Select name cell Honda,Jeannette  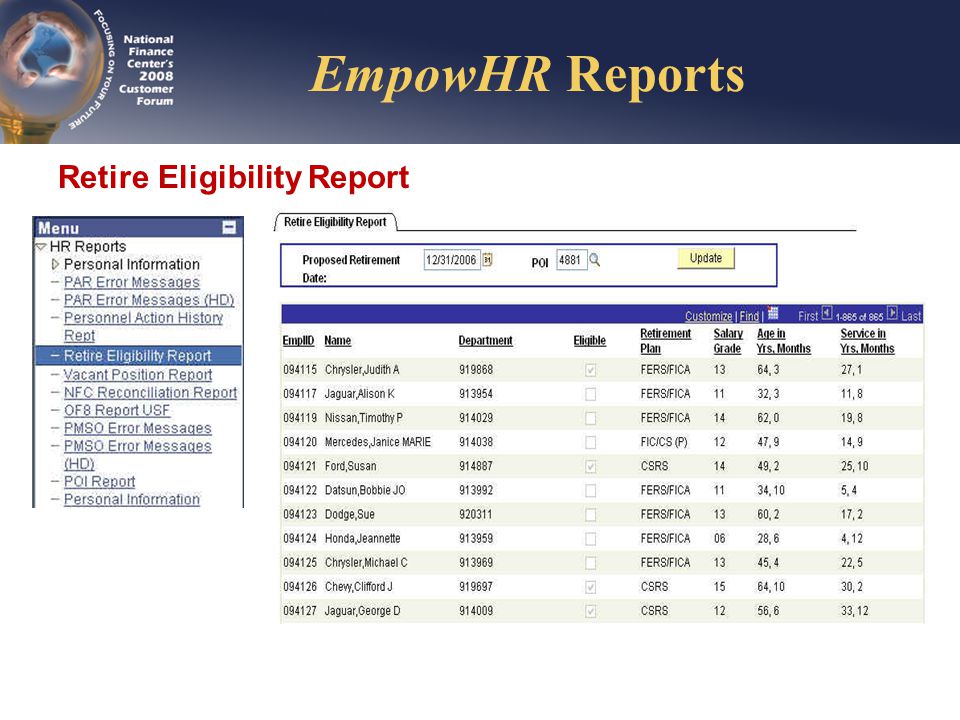(362, 539)
